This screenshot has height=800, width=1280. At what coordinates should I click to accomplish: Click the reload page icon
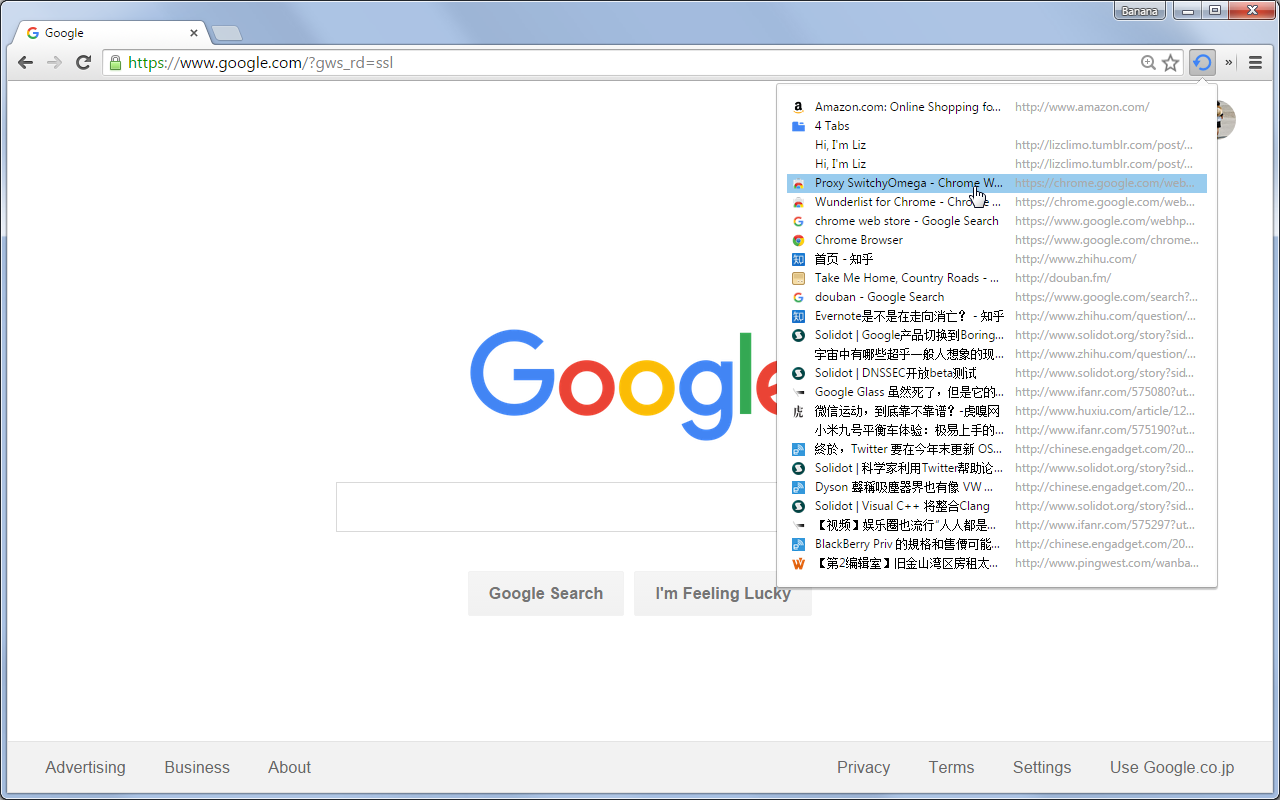click(x=83, y=62)
